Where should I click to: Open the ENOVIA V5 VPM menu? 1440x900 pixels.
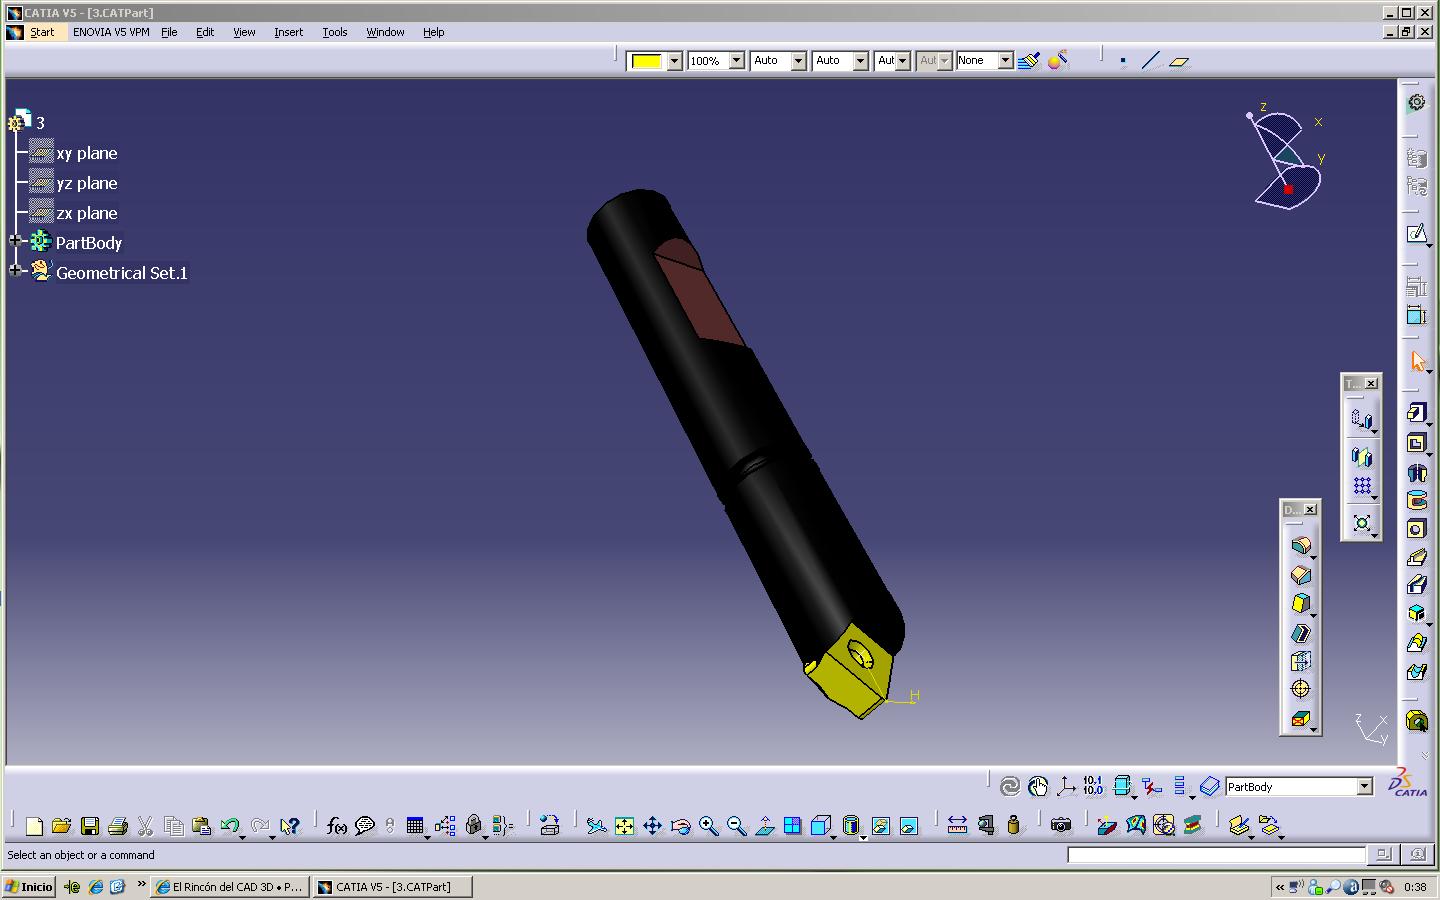point(111,32)
